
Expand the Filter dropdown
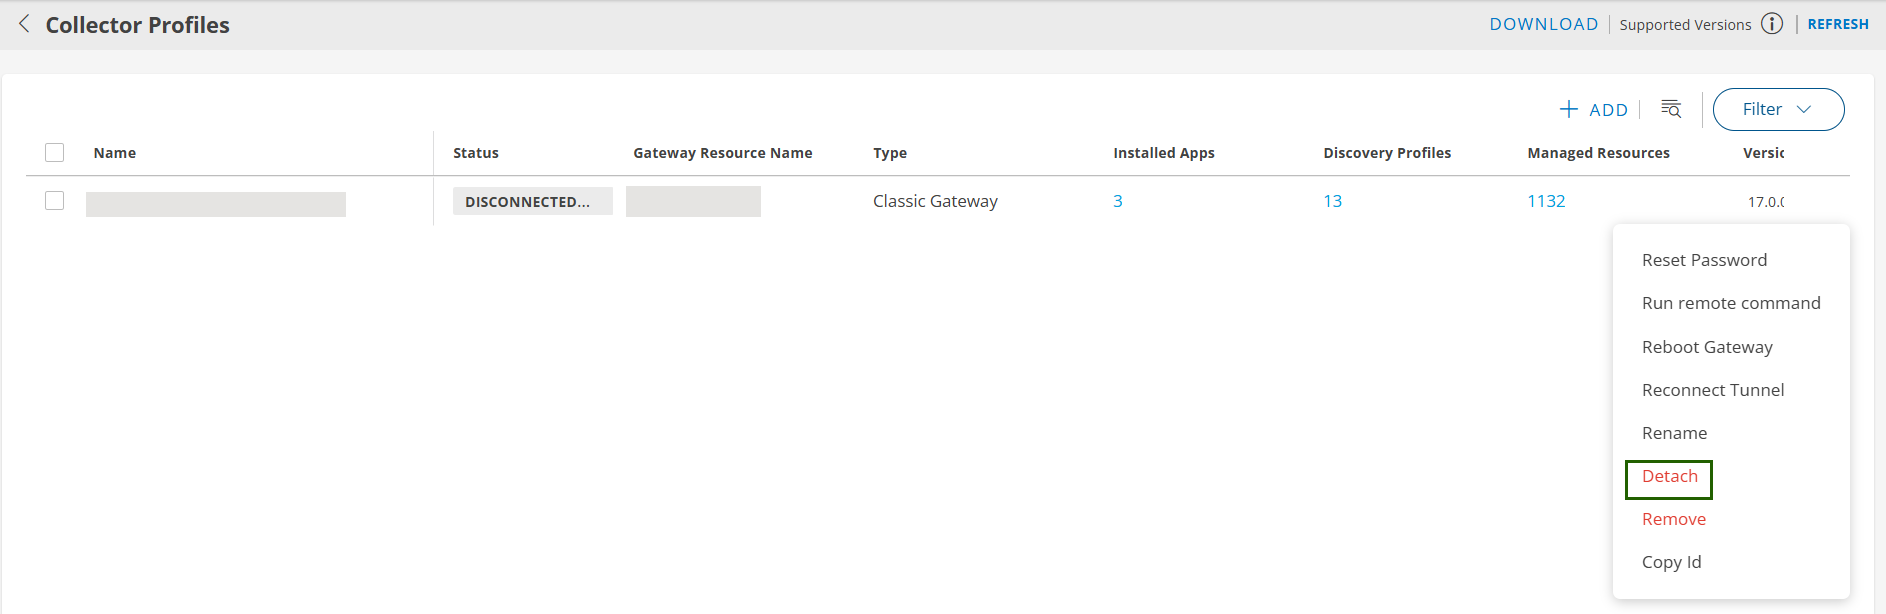1777,109
